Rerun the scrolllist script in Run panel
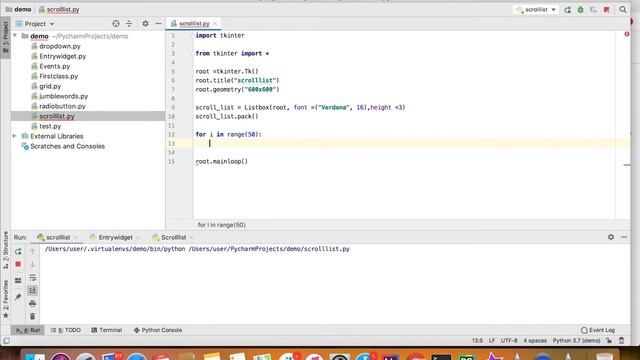This screenshot has width=640, height=360. pos(18,251)
